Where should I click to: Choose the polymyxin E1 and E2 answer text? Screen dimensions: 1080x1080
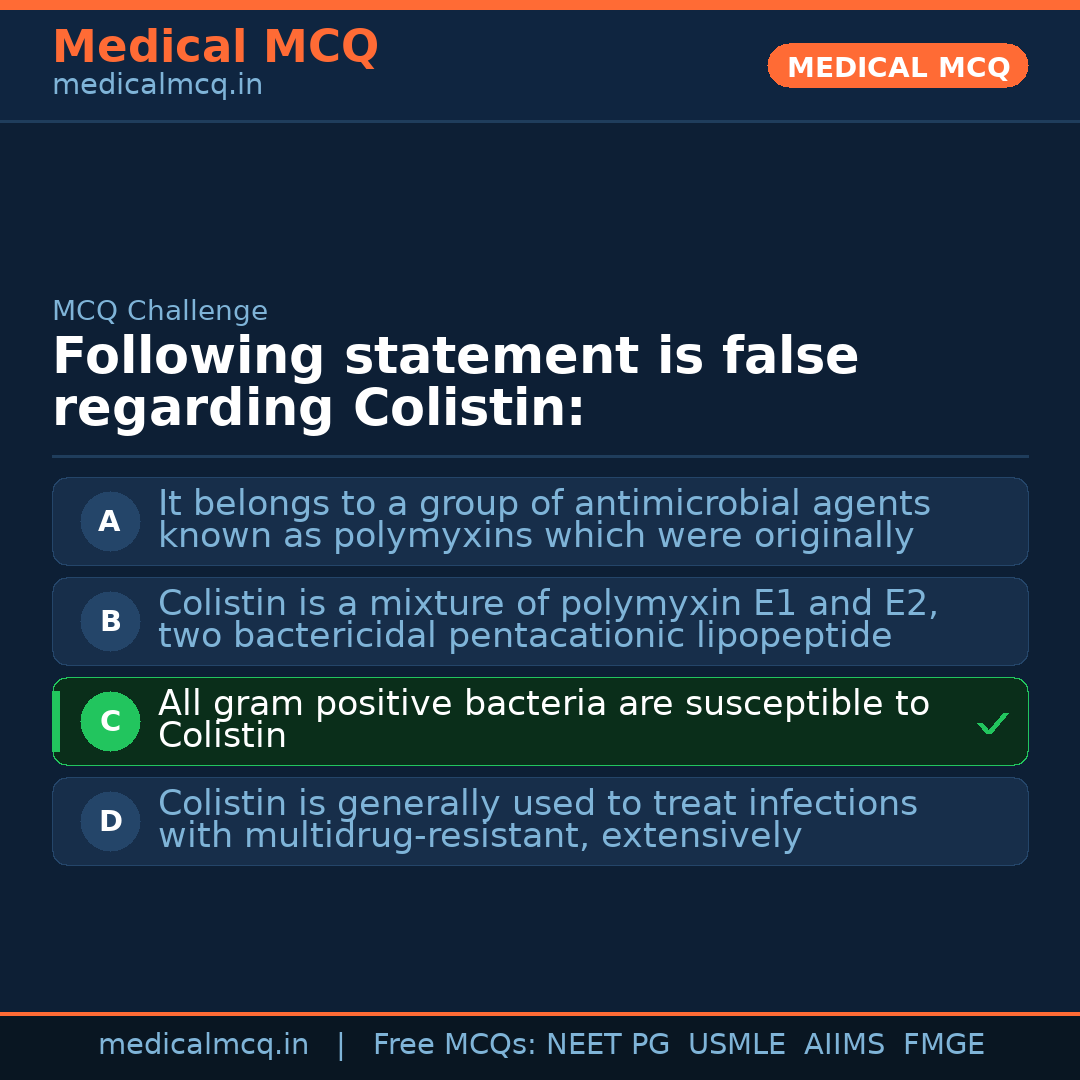tap(547, 620)
